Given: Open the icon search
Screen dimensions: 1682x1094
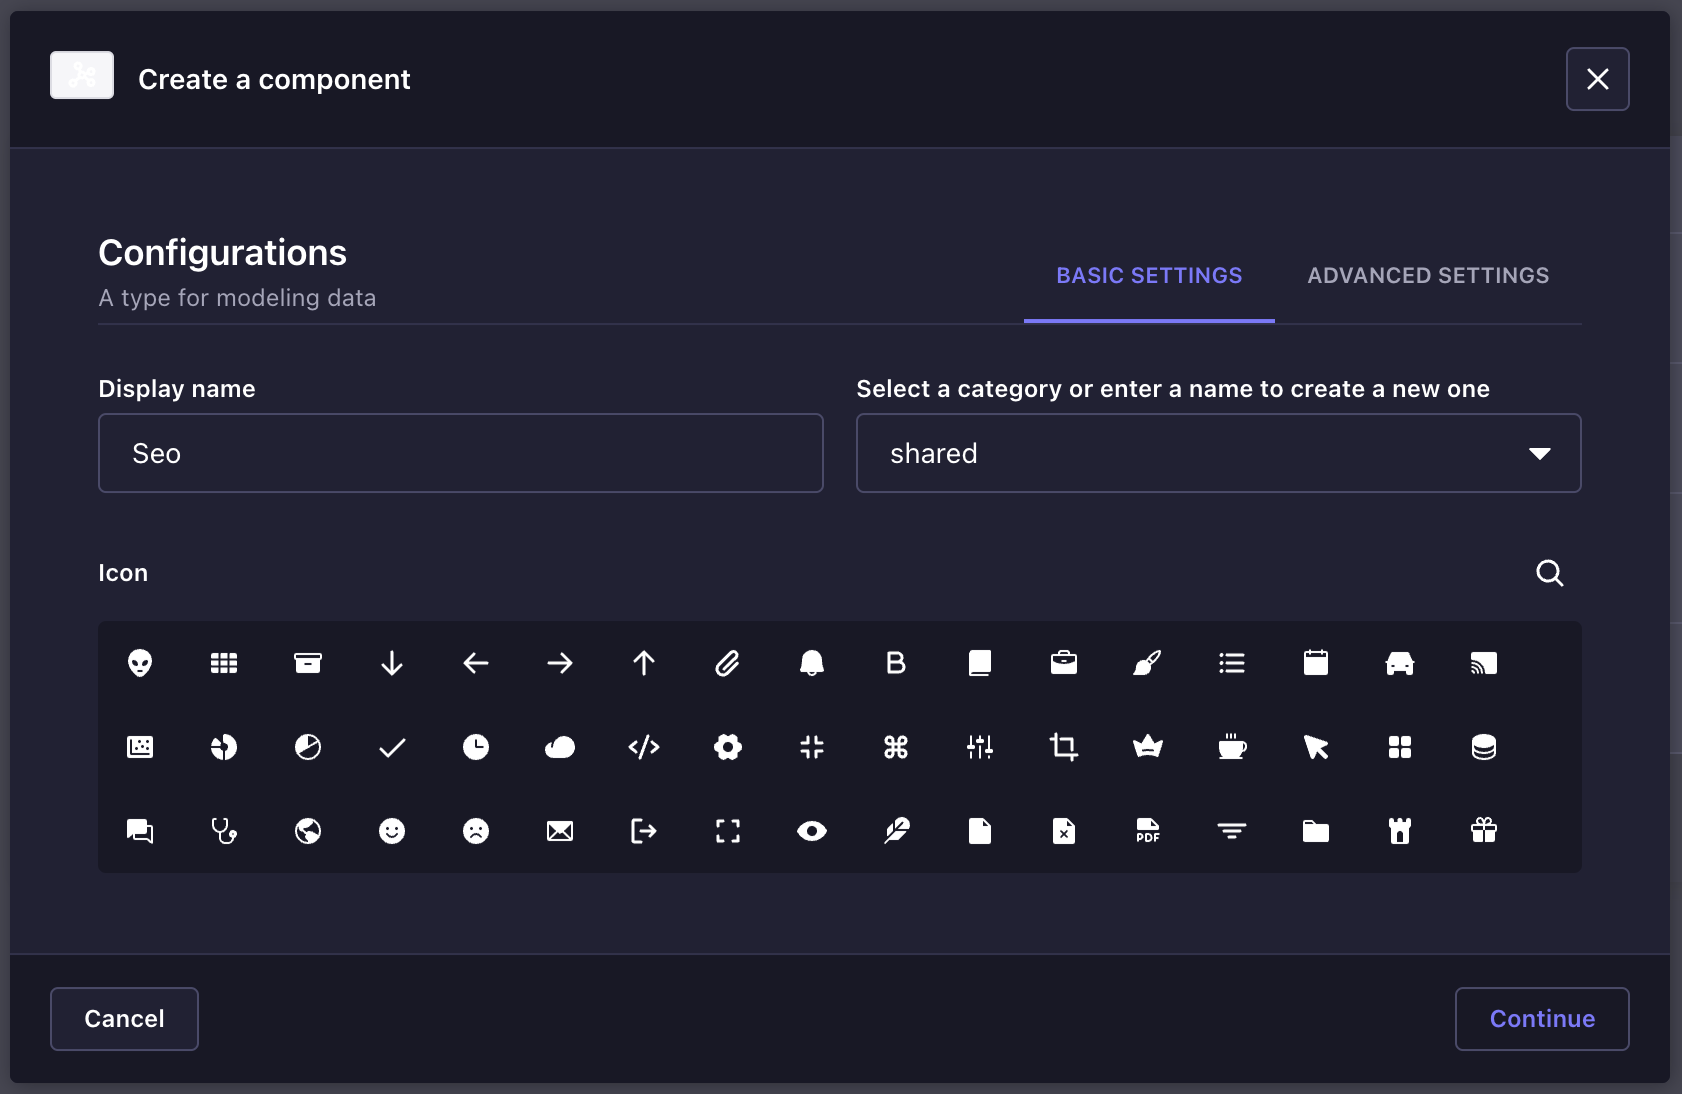Looking at the screenshot, I should pos(1549,573).
